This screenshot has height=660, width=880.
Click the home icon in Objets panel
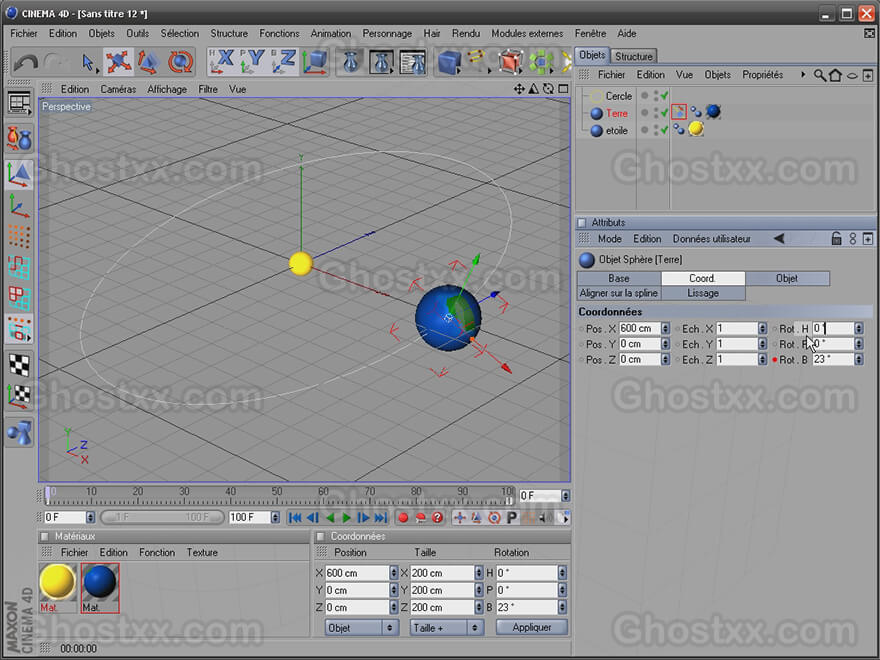[x=835, y=75]
